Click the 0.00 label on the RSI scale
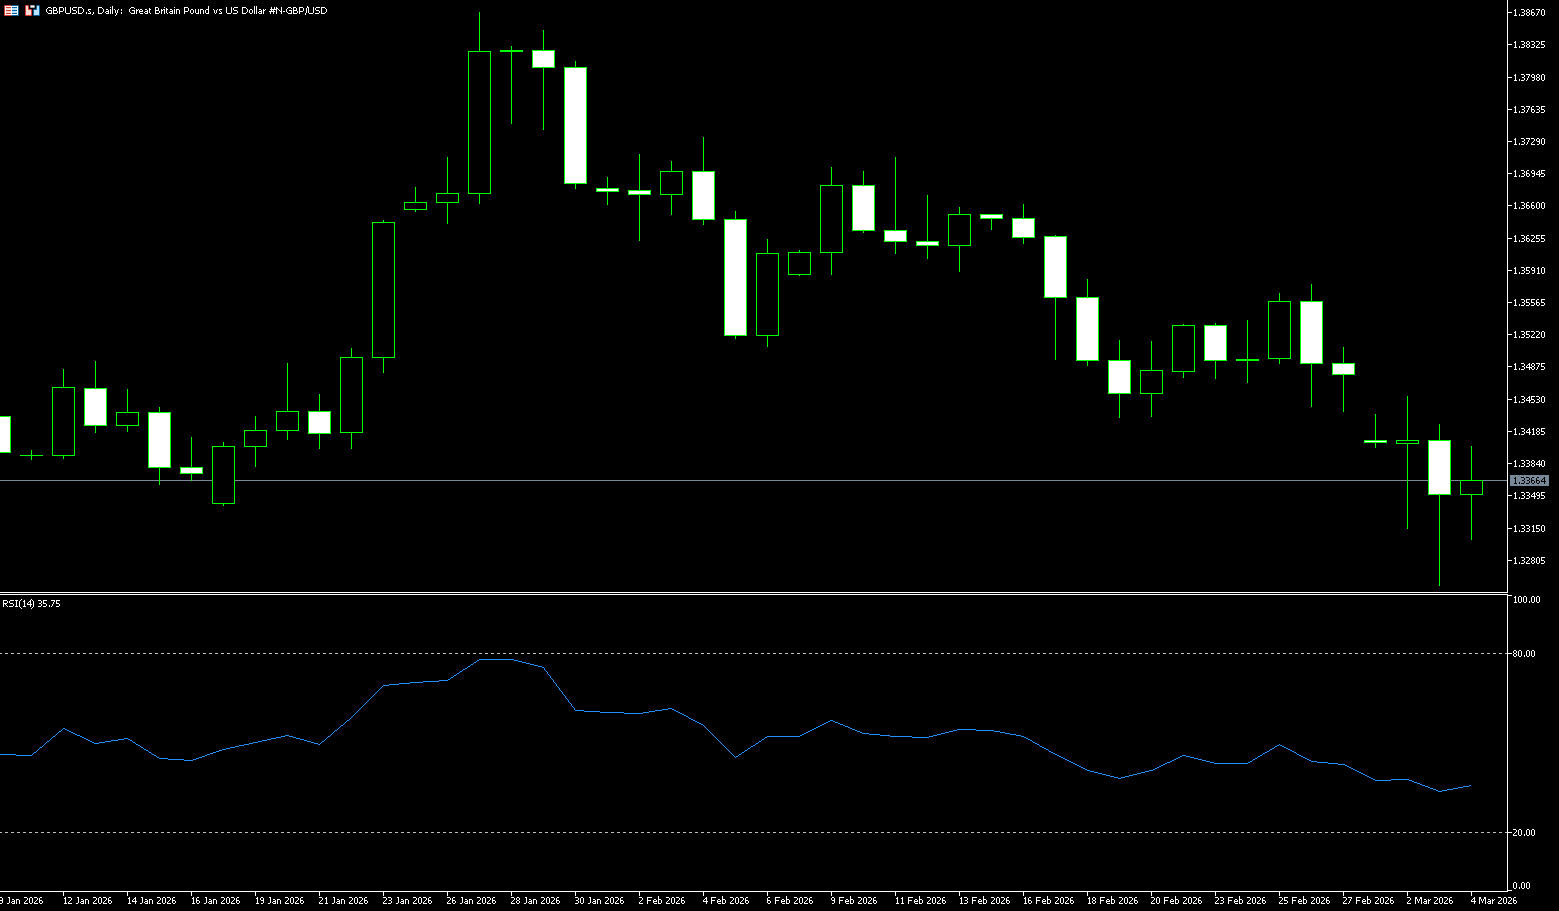 [x=1522, y=886]
